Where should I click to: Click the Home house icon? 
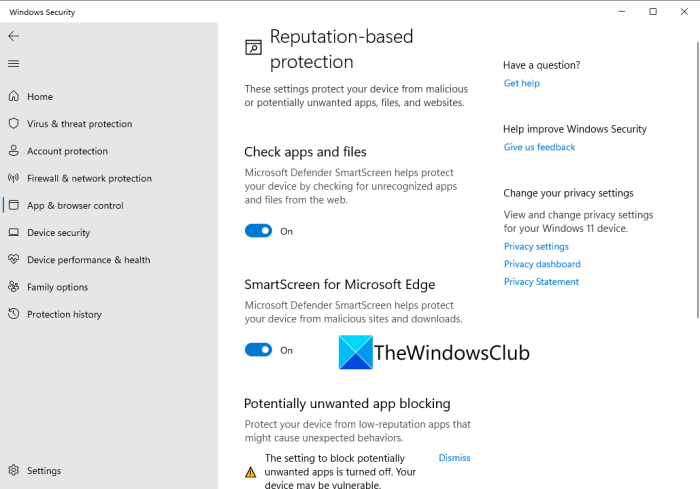pos(14,97)
